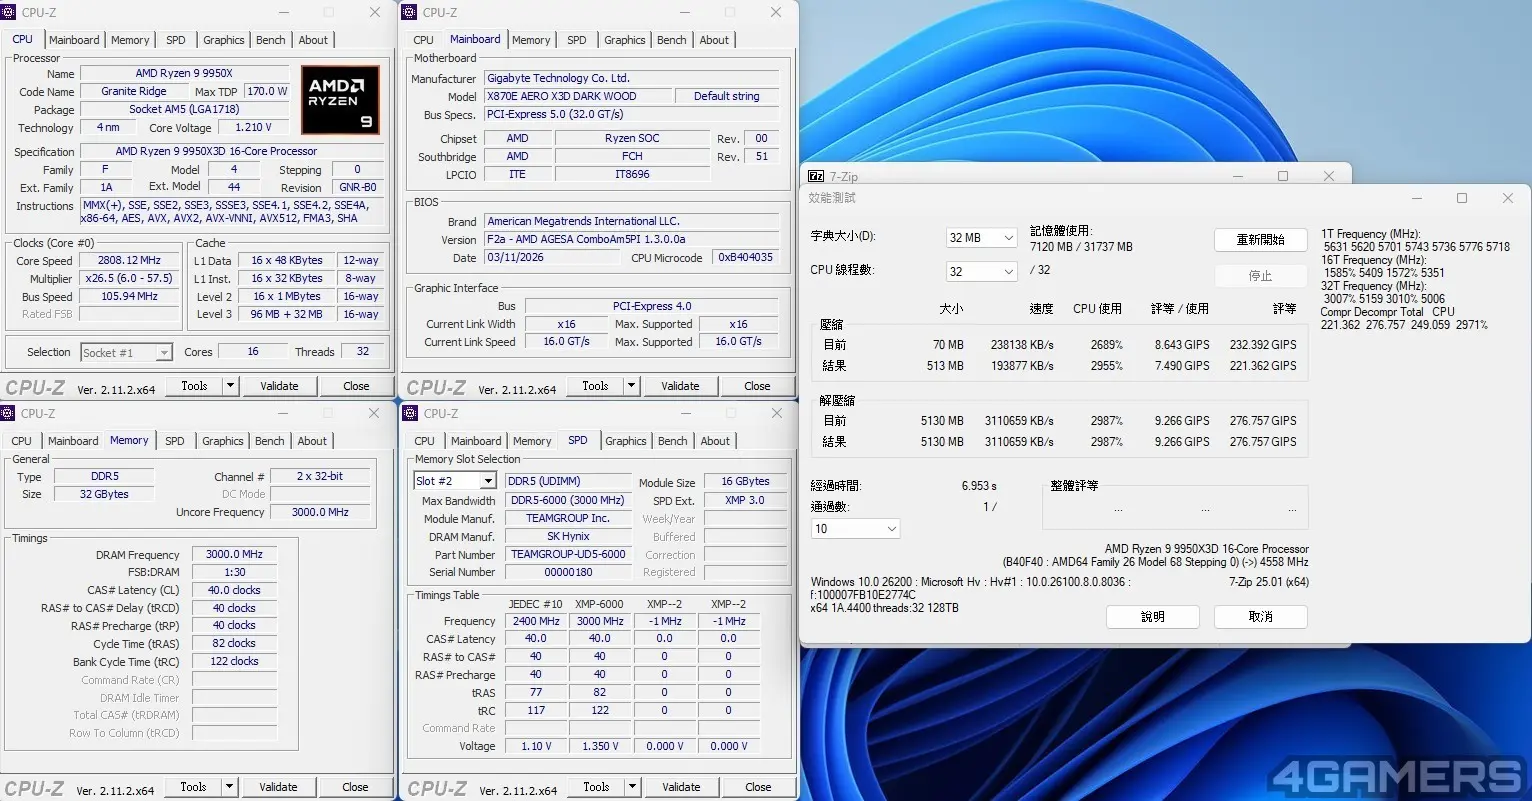Click Close button in the SPD window
Viewport: 1532px width, 801px height.
click(758, 787)
